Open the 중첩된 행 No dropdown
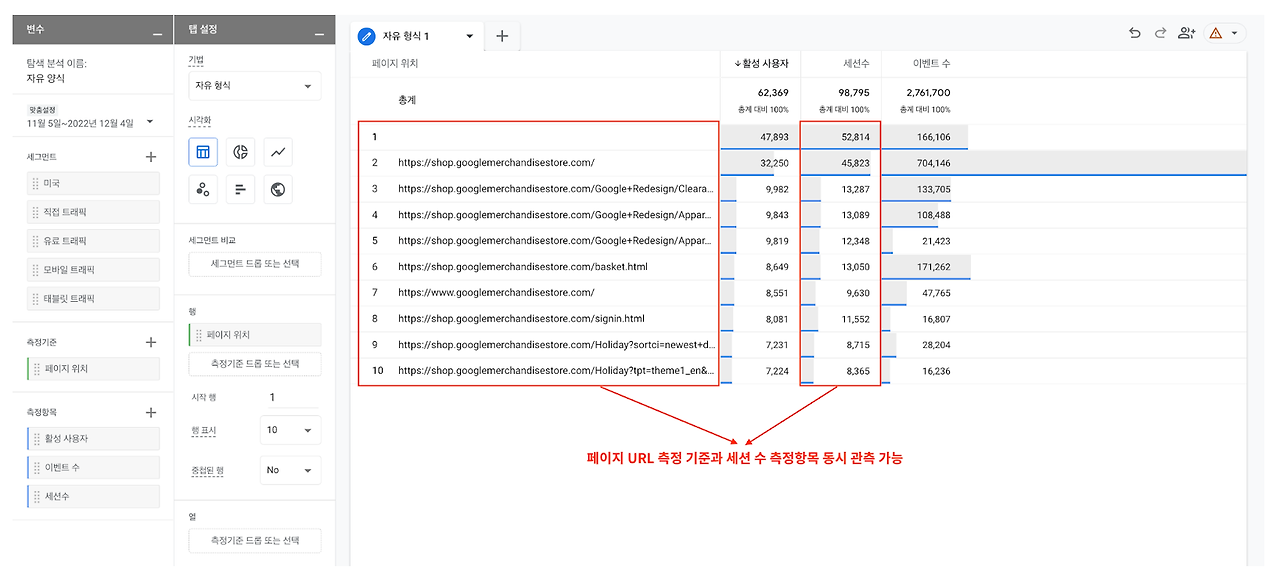The height and width of the screenshot is (581, 1280). (290, 470)
